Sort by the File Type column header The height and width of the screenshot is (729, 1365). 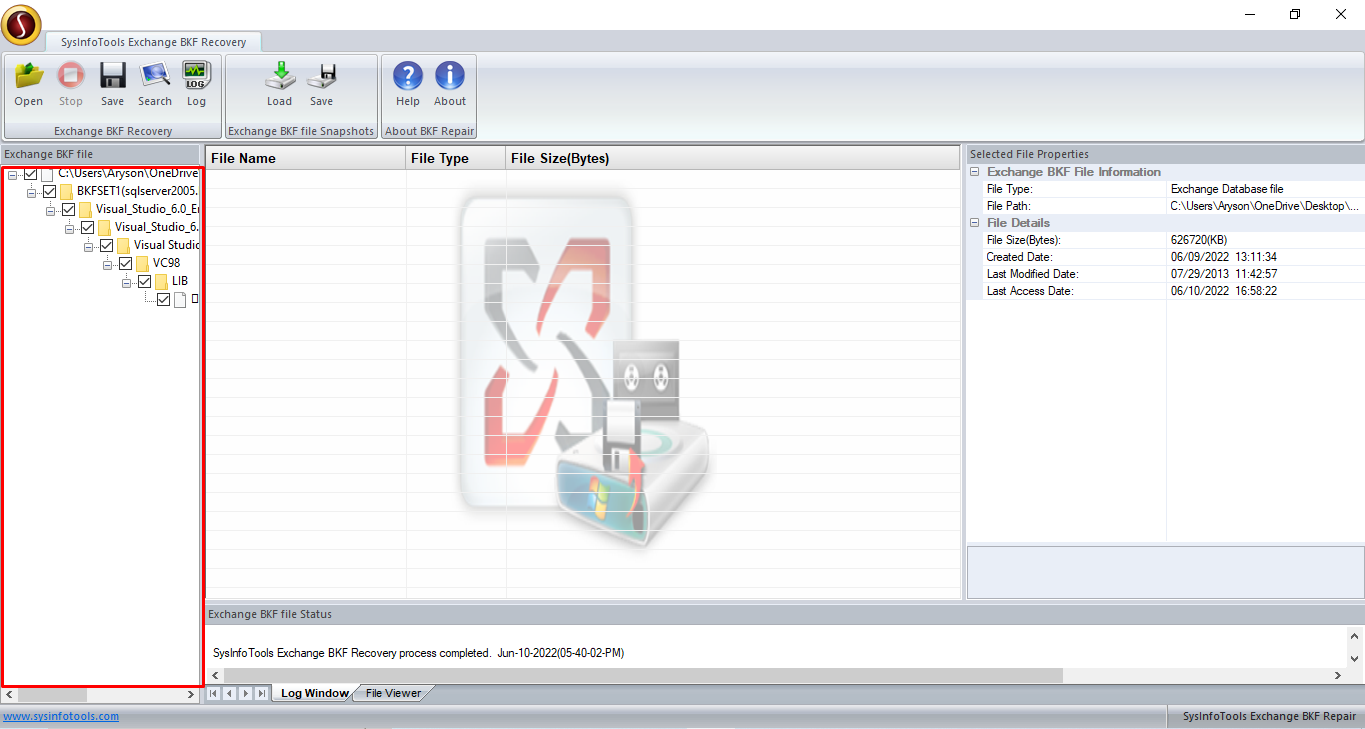pos(455,158)
